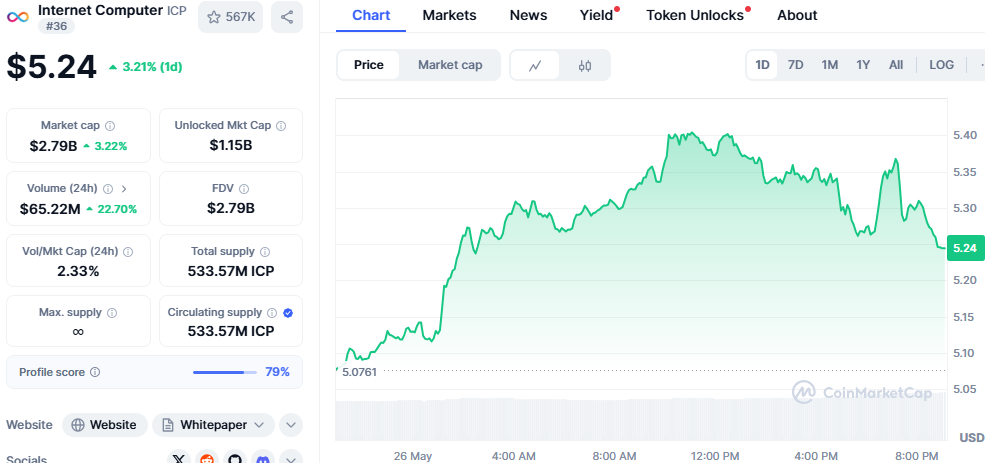
Task: Click the 5.40 price axis label
Action: pos(964,135)
